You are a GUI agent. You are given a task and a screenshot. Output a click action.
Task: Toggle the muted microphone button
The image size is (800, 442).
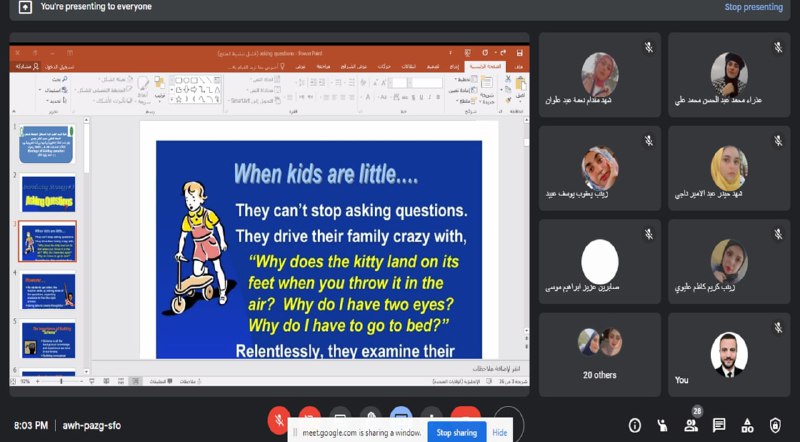[x=279, y=421]
